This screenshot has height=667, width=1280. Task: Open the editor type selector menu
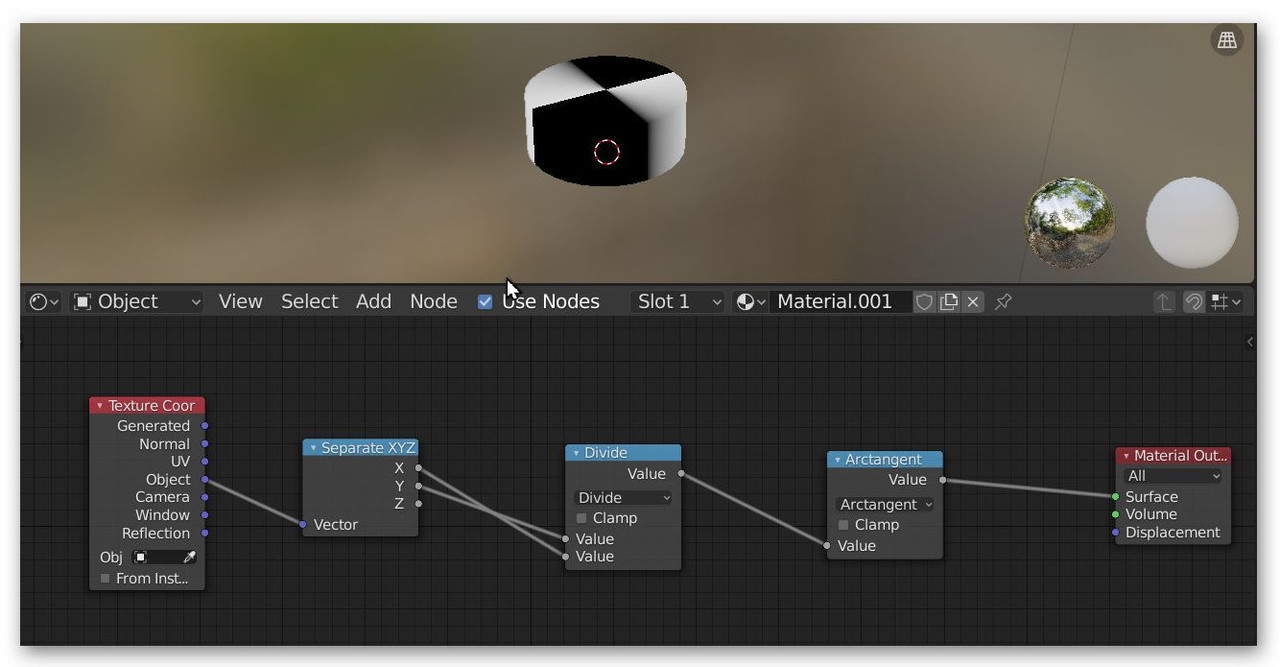point(44,302)
